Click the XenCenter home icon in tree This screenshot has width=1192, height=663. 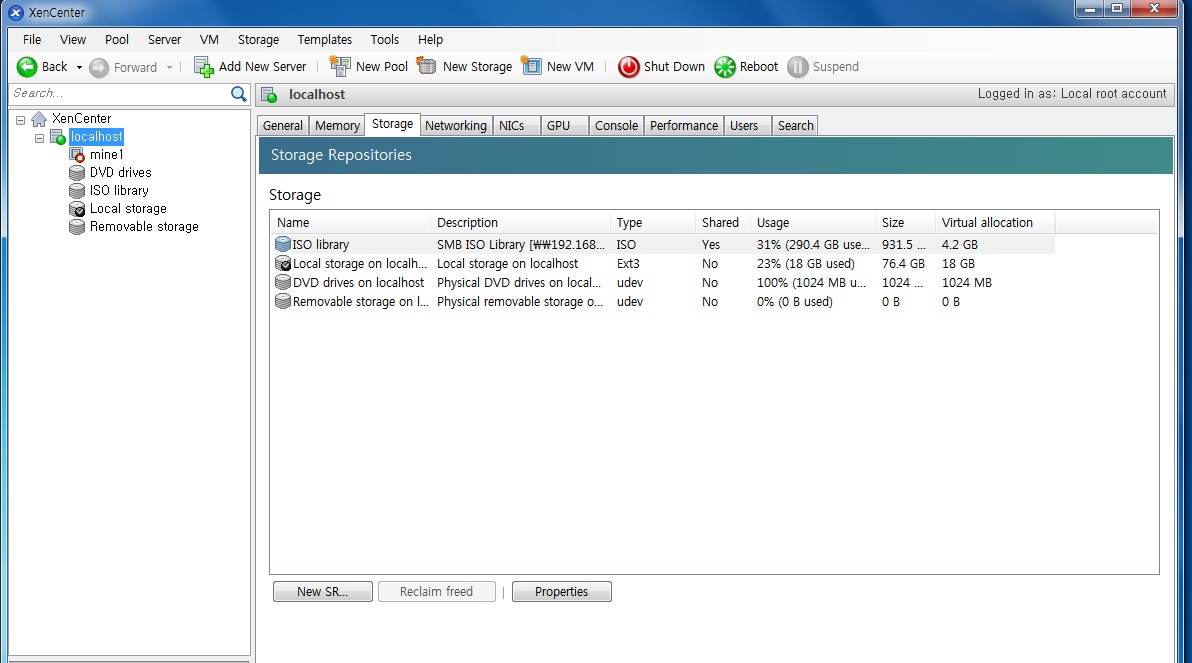(39, 119)
